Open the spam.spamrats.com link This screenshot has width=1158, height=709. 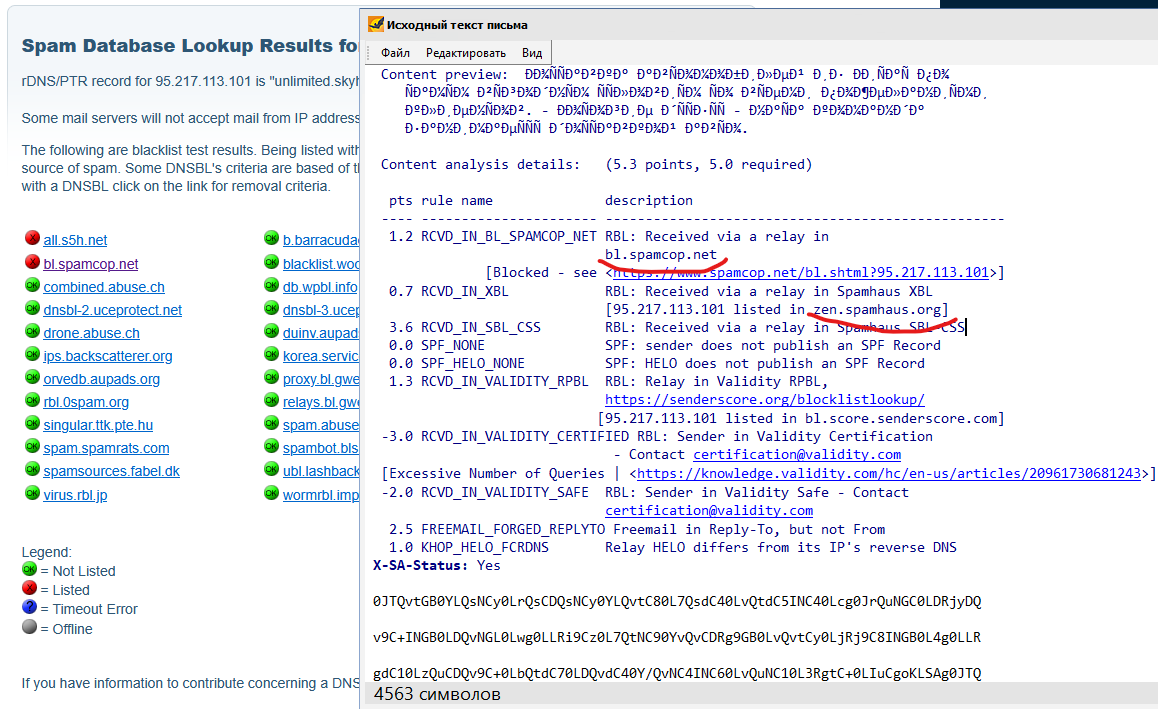(106, 448)
